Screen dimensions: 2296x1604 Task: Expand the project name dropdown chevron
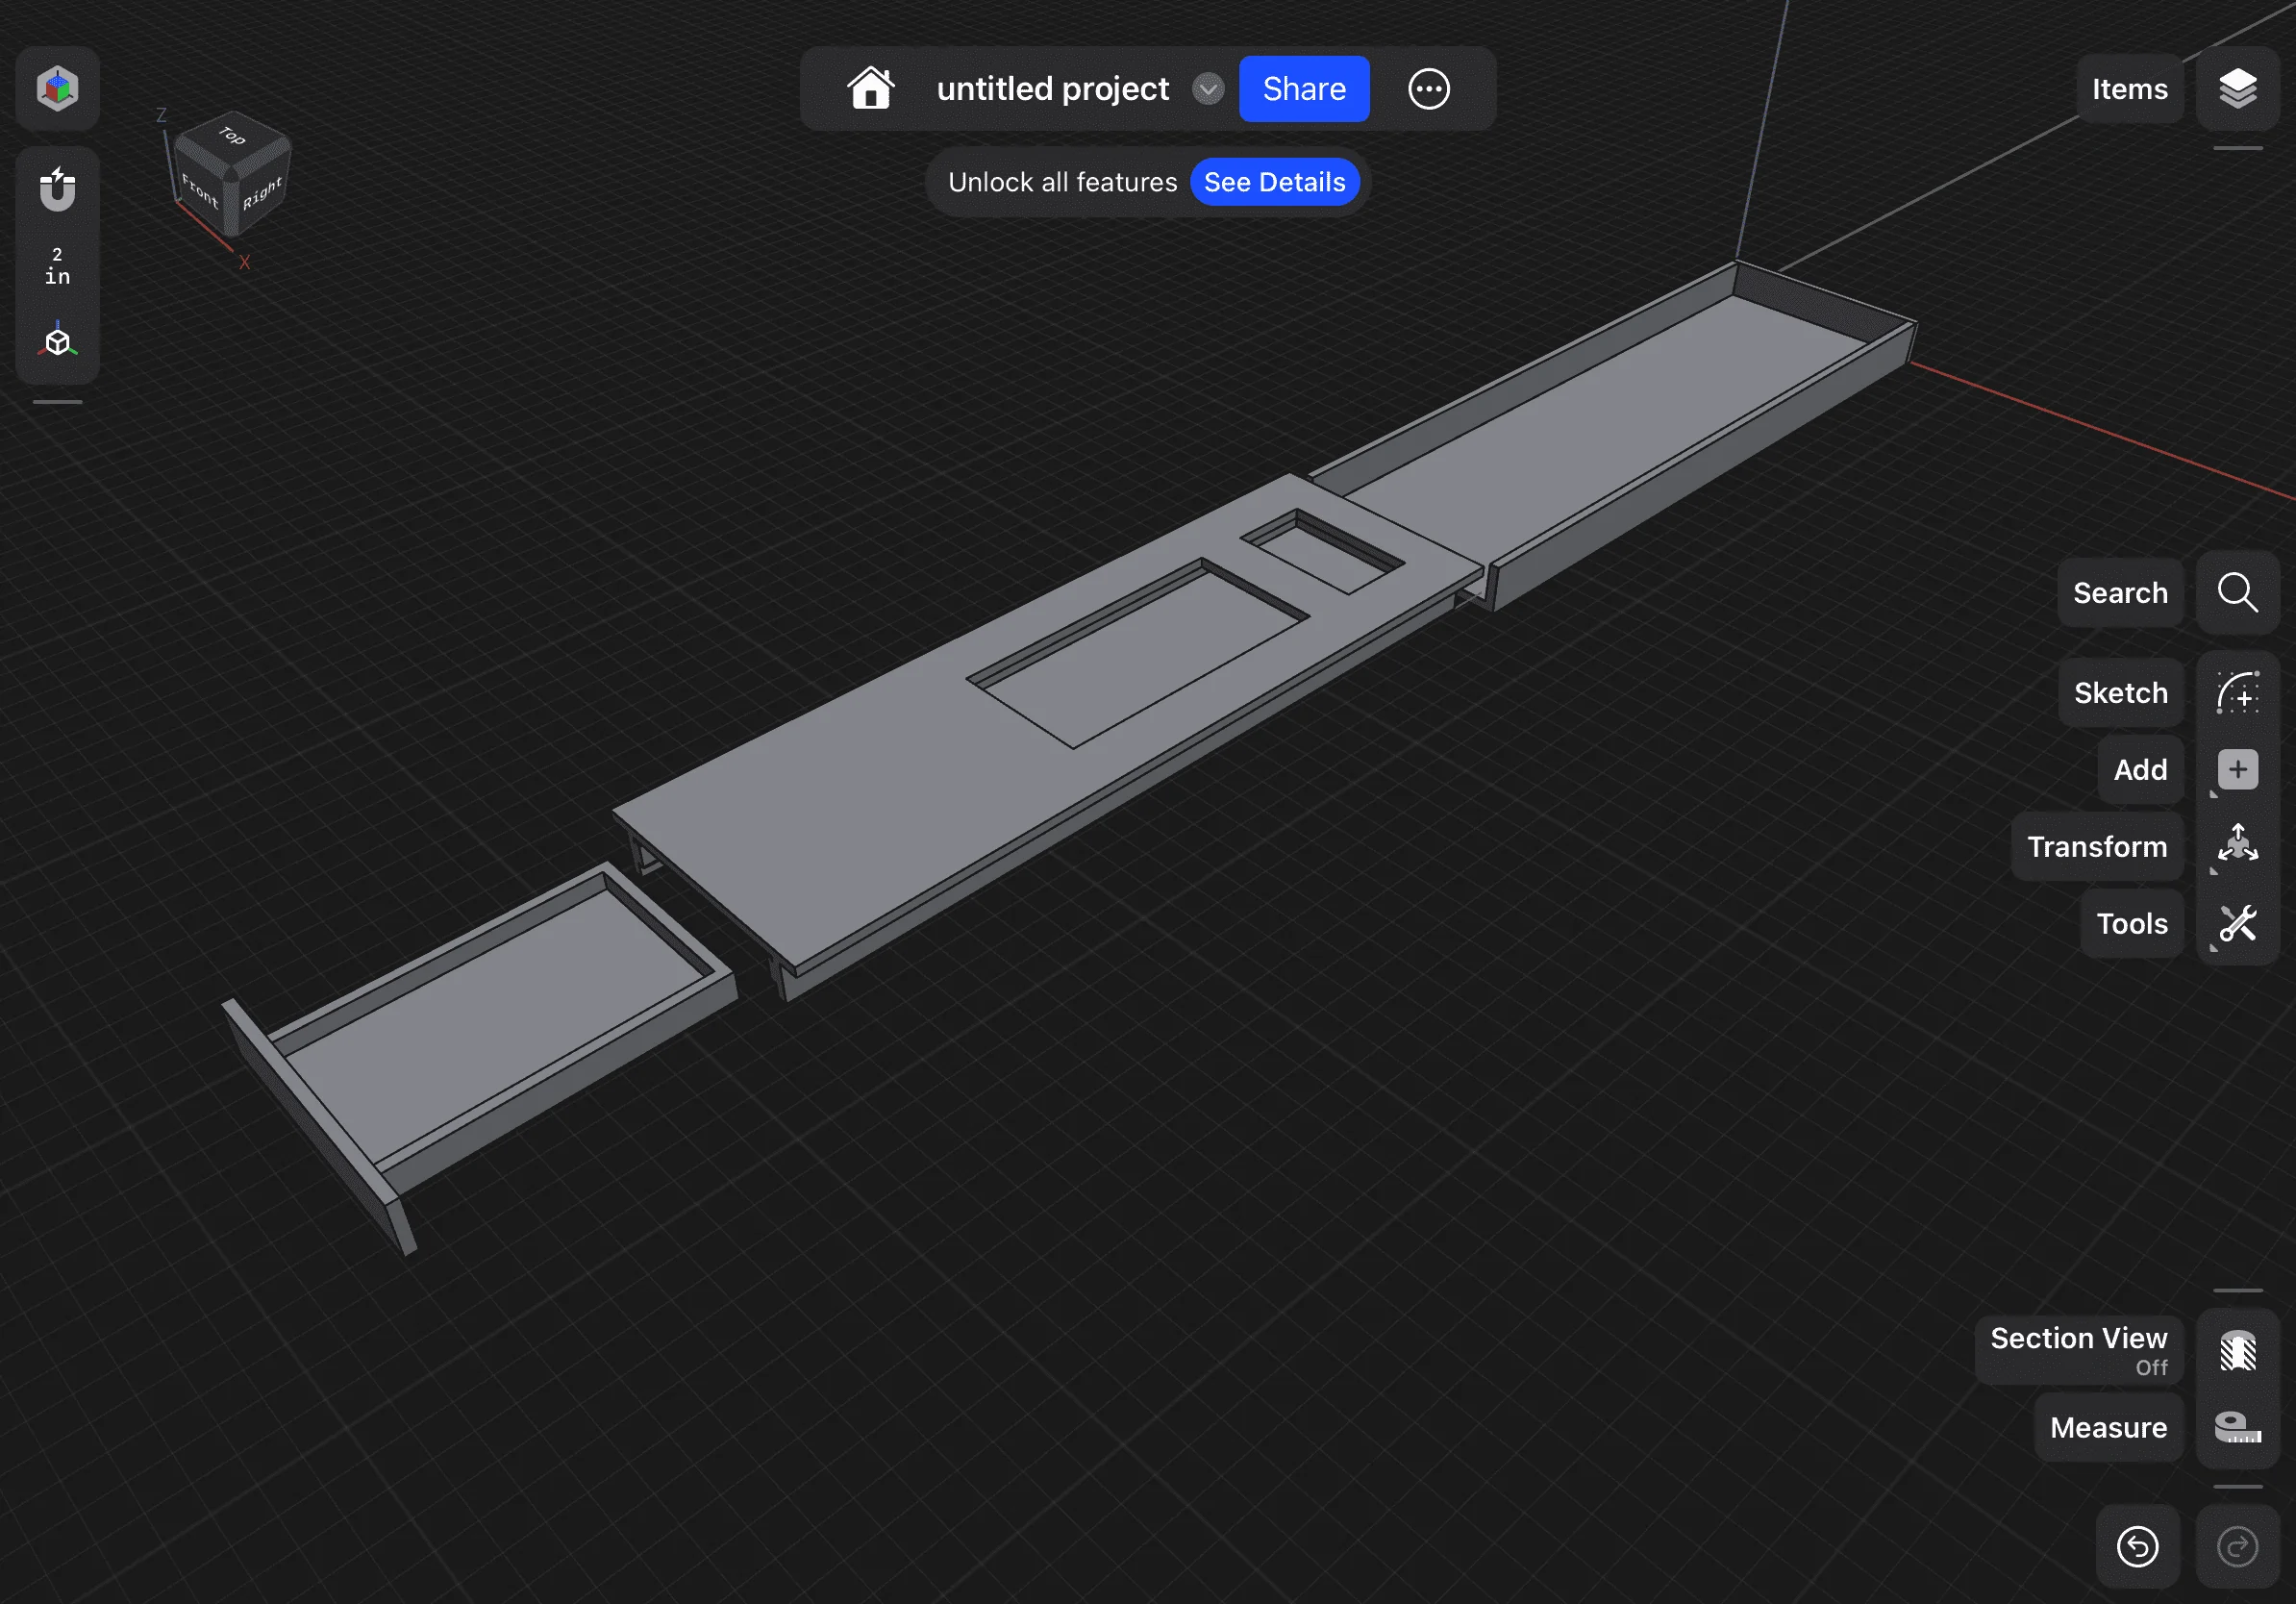click(x=1208, y=89)
